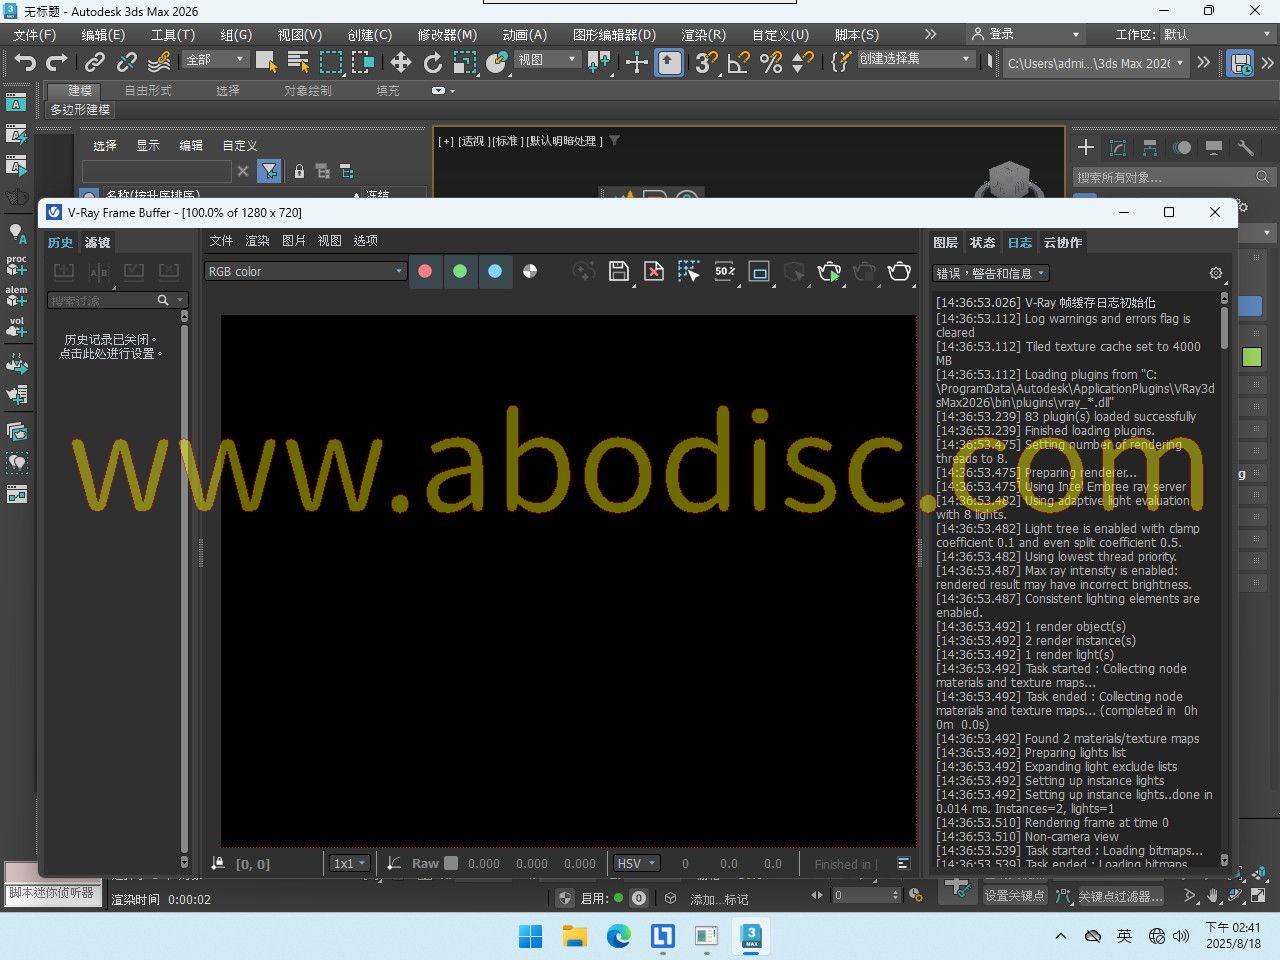Open the 选项 menu in VFB

pyautogui.click(x=365, y=241)
